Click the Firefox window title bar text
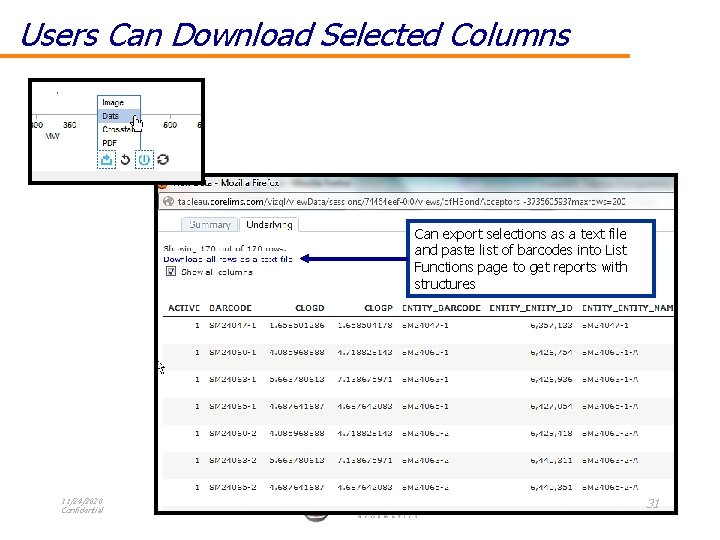The width and height of the screenshot is (720, 540). (x=226, y=183)
